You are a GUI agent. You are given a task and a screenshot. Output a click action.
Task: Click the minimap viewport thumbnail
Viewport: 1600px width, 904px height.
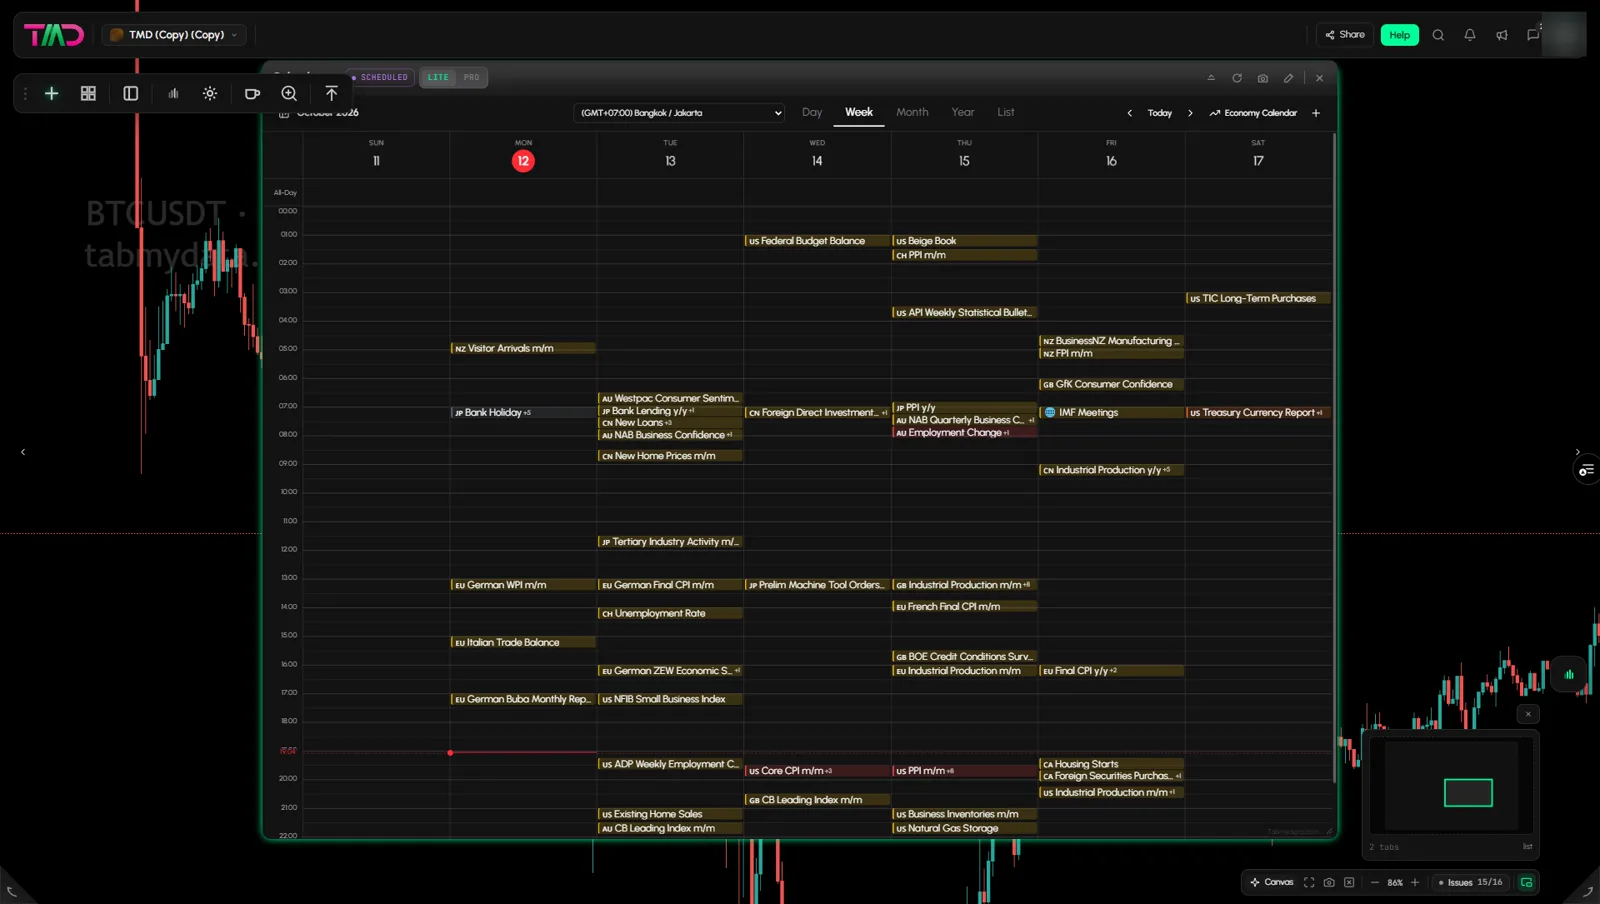[1468, 793]
